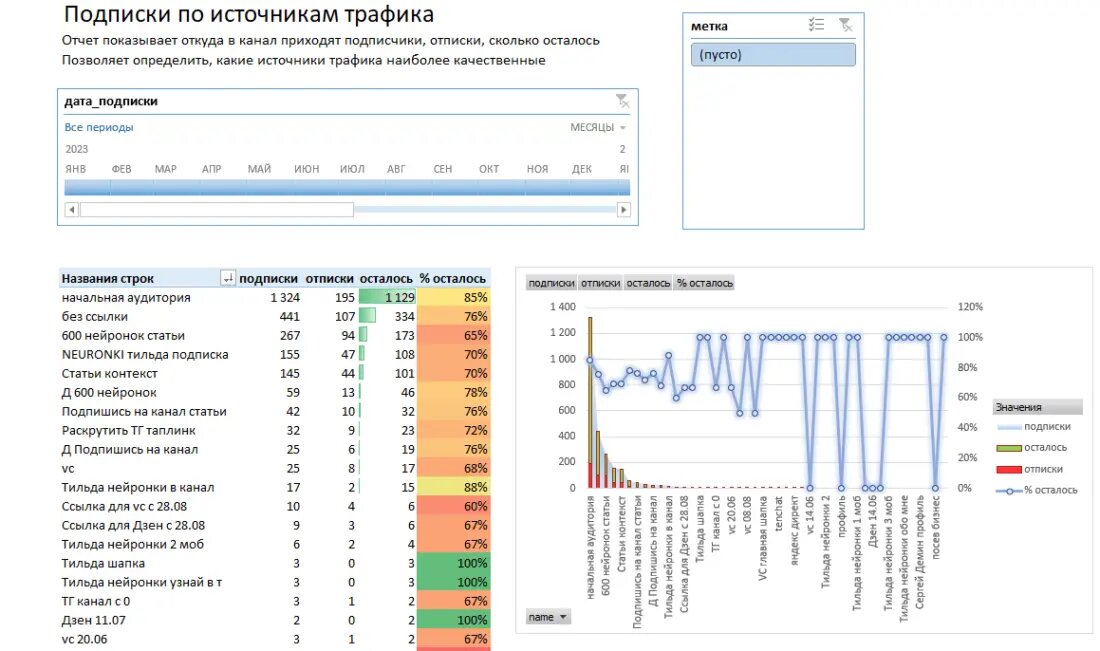The image size is (1100, 651).
Task: Click the timeline horizontal scrollbar track
Action: coord(480,208)
